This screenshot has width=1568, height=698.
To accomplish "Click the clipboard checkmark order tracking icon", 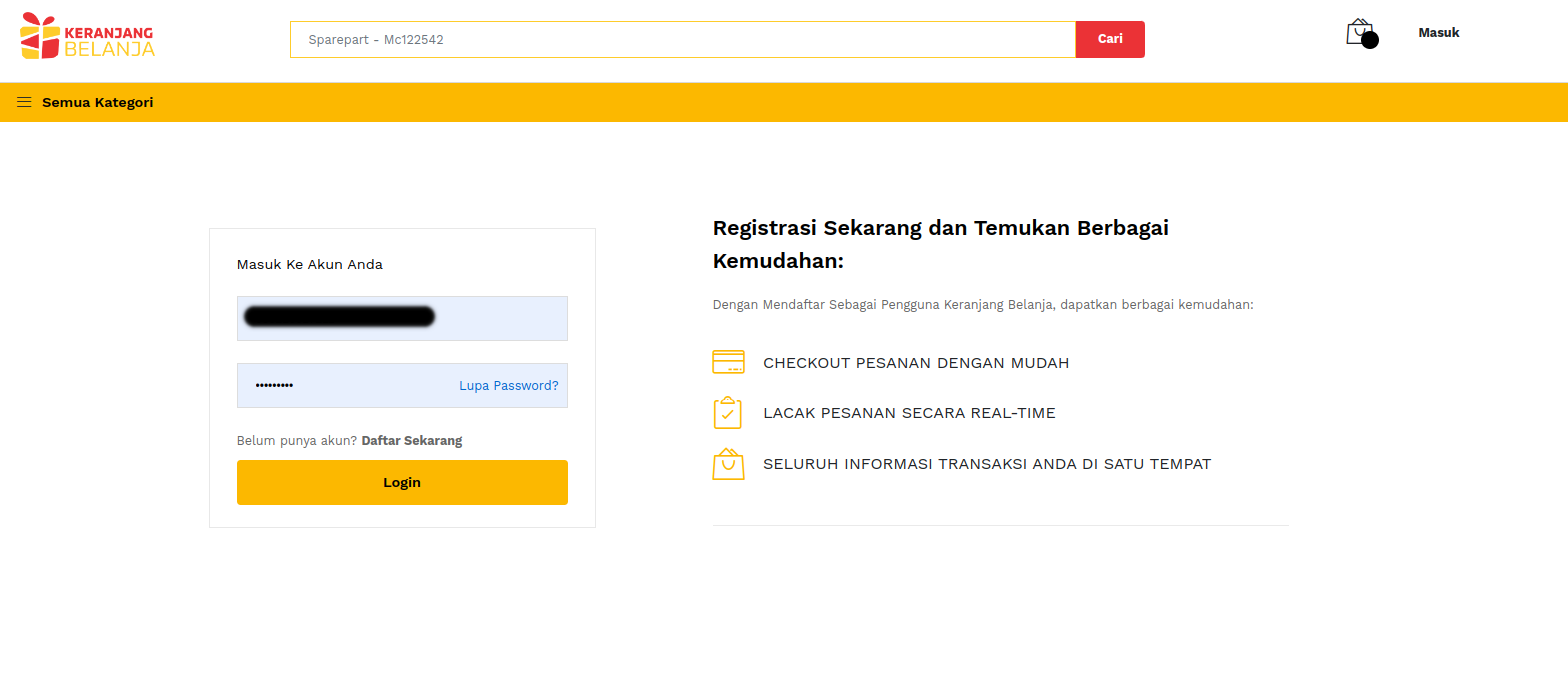I will (728, 413).
